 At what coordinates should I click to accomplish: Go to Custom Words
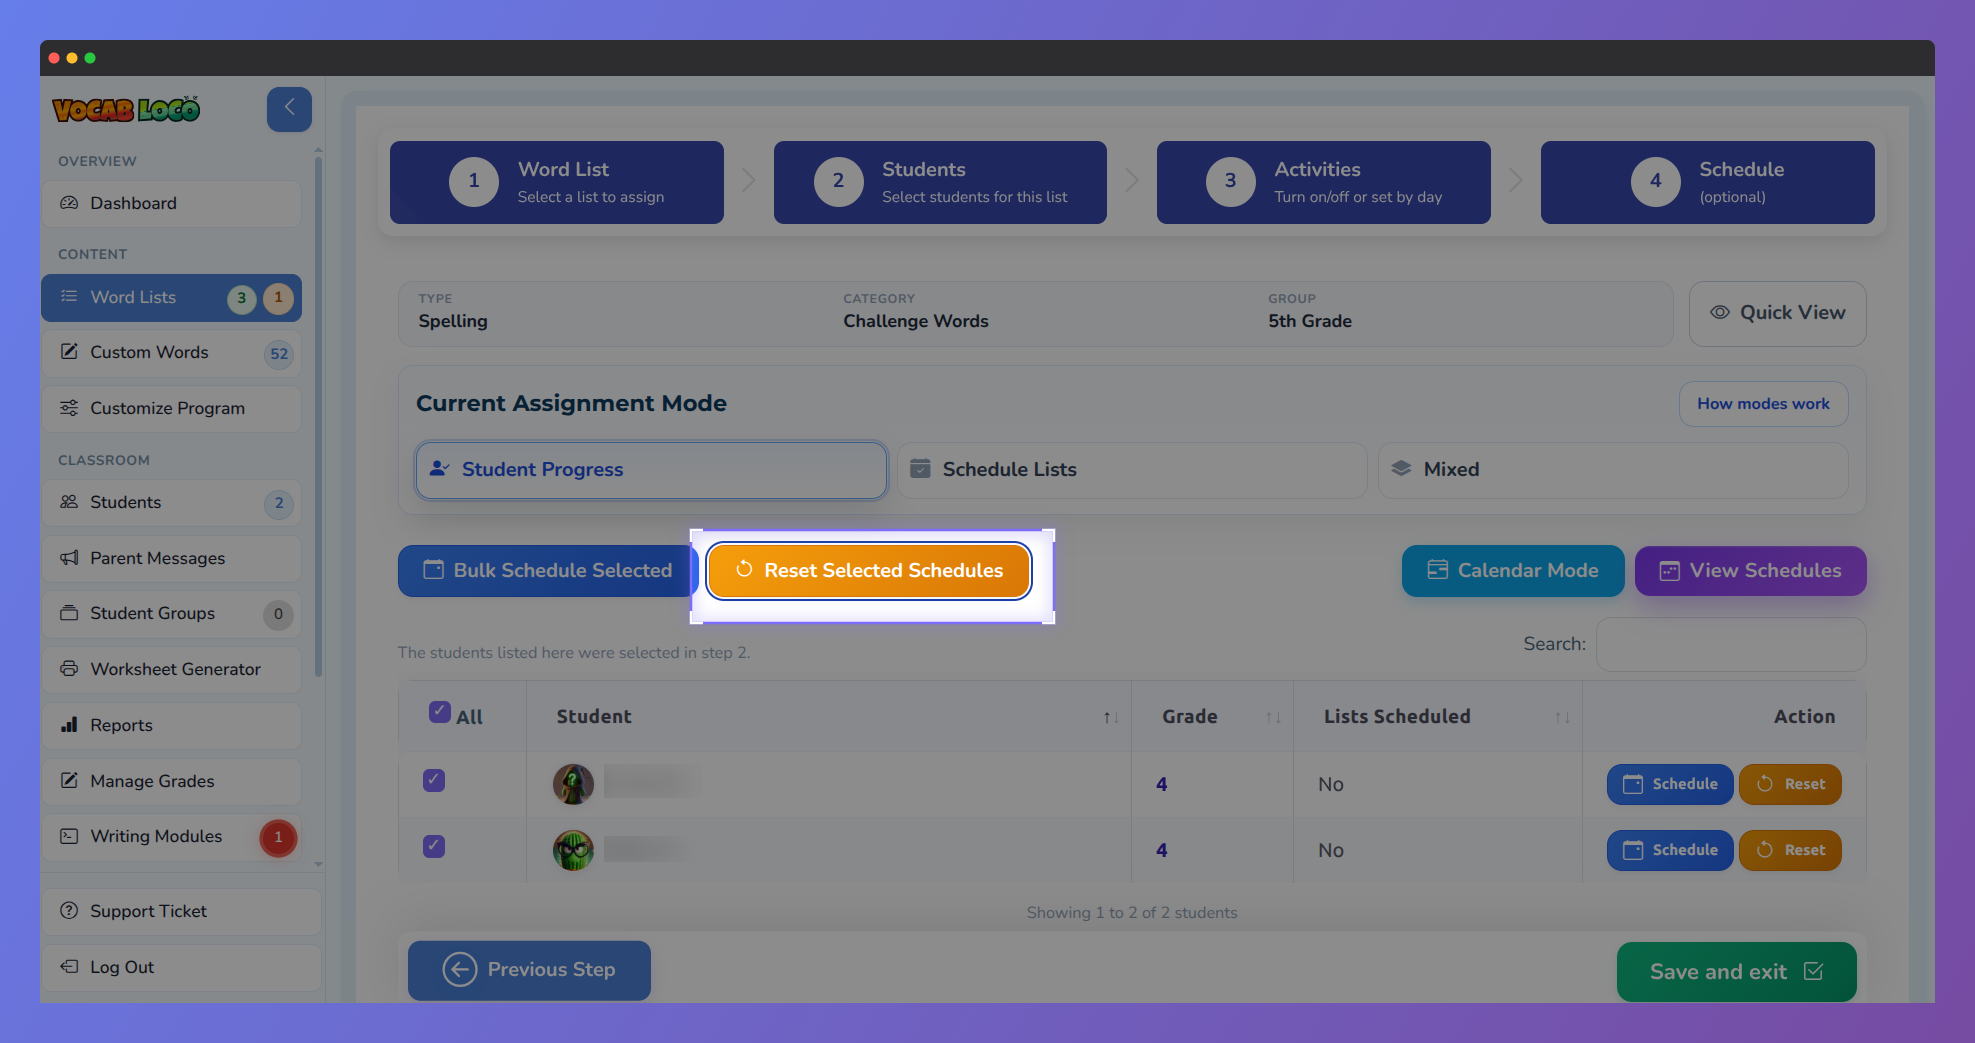[171, 353]
